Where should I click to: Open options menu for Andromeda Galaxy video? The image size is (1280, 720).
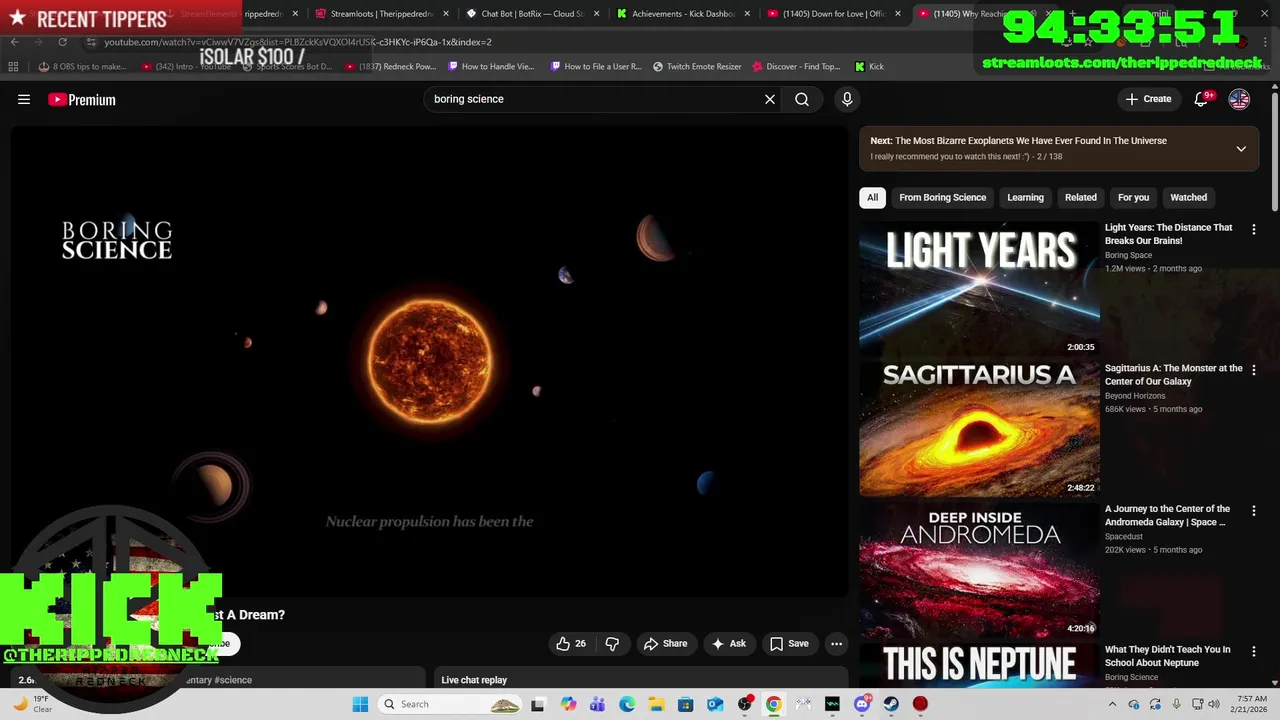1254,511
